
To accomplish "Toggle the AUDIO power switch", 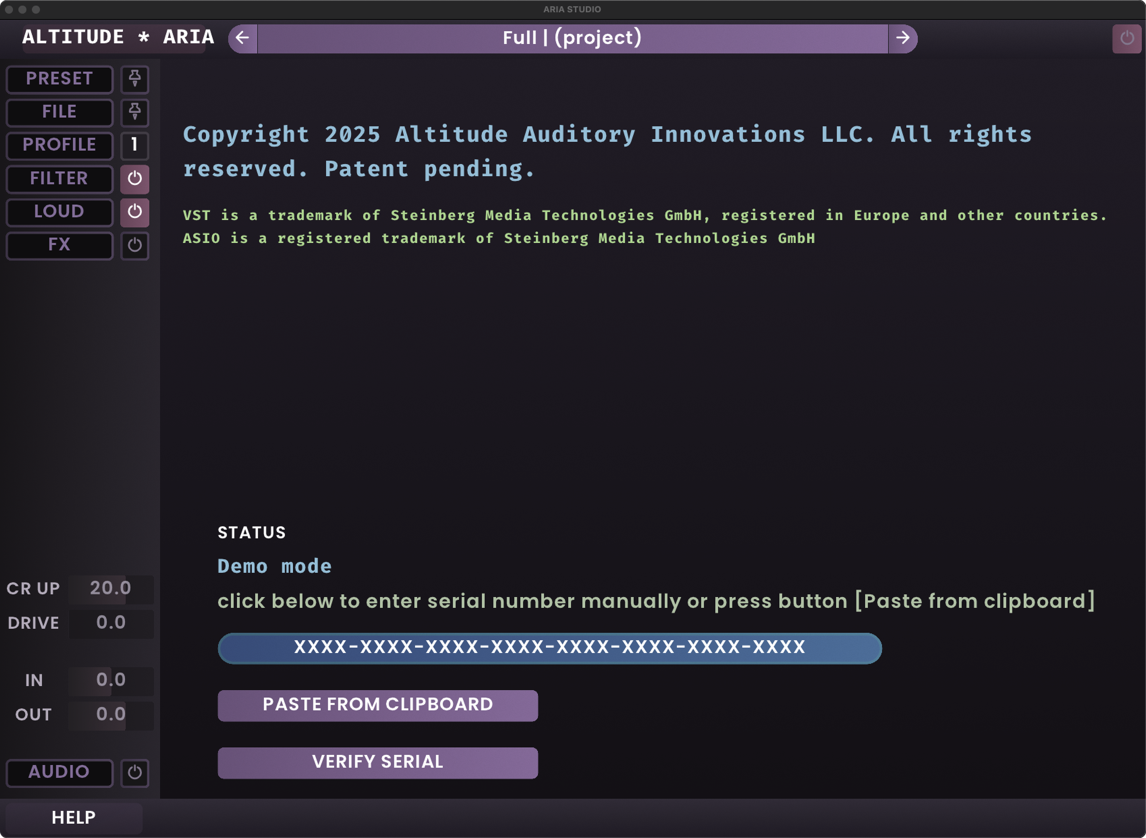I will coord(135,772).
